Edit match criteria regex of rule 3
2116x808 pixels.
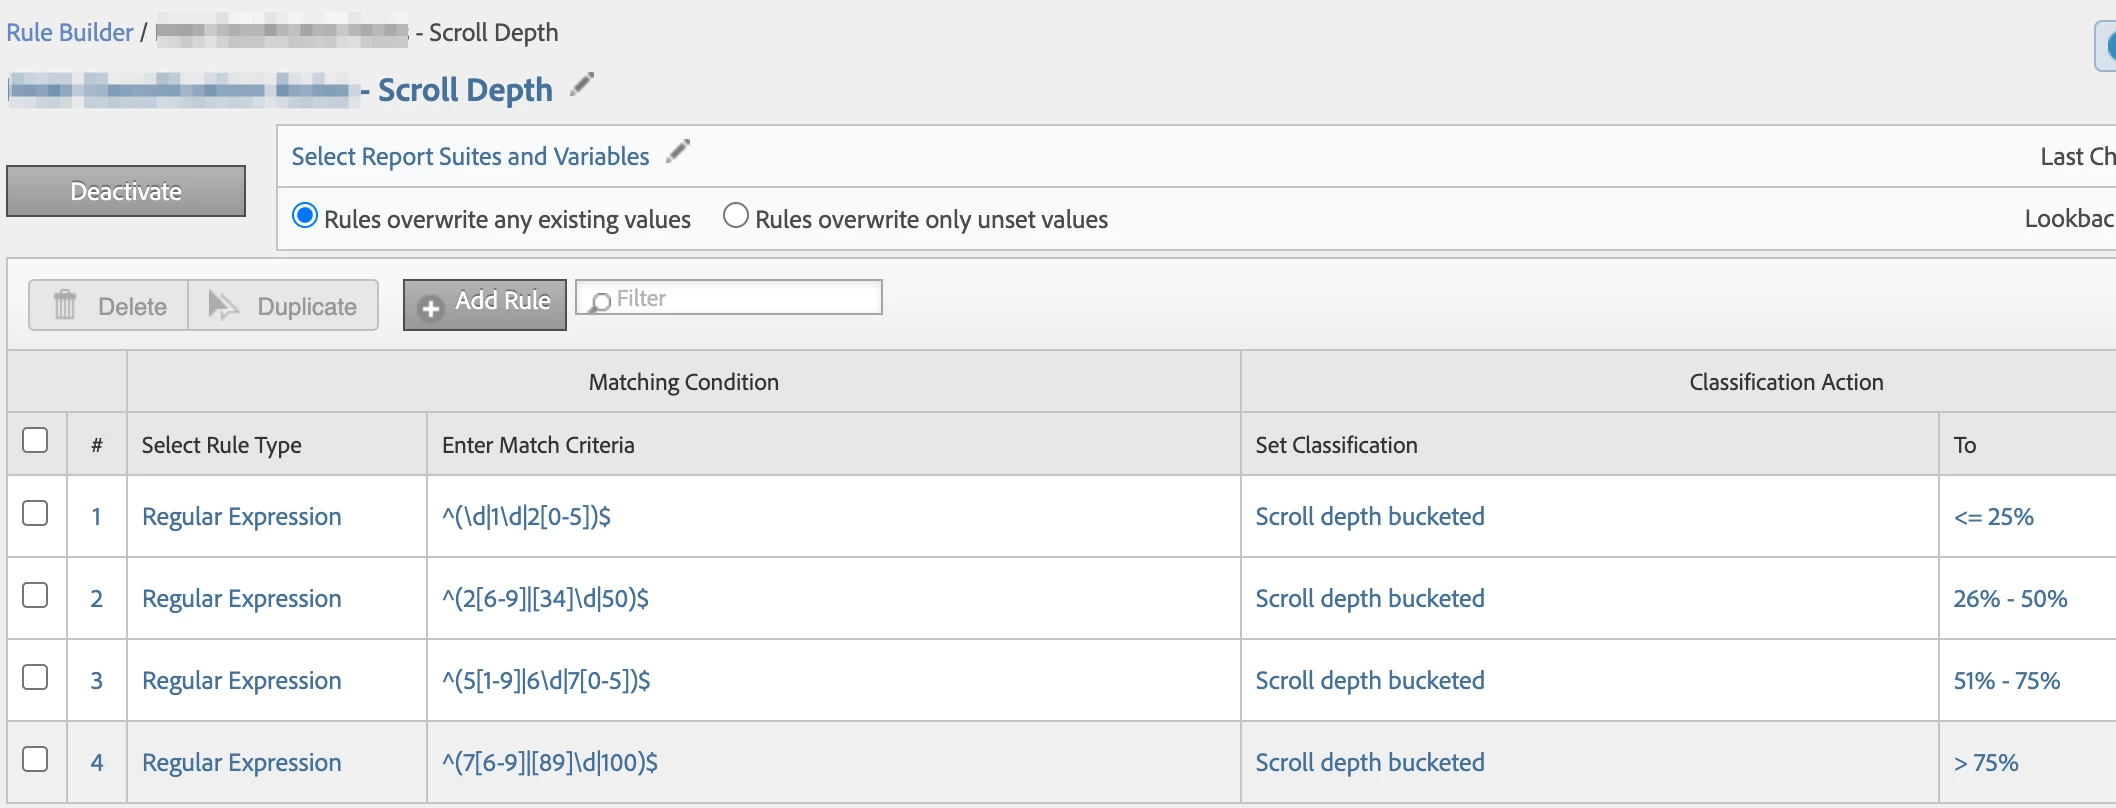(x=546, y=681)
